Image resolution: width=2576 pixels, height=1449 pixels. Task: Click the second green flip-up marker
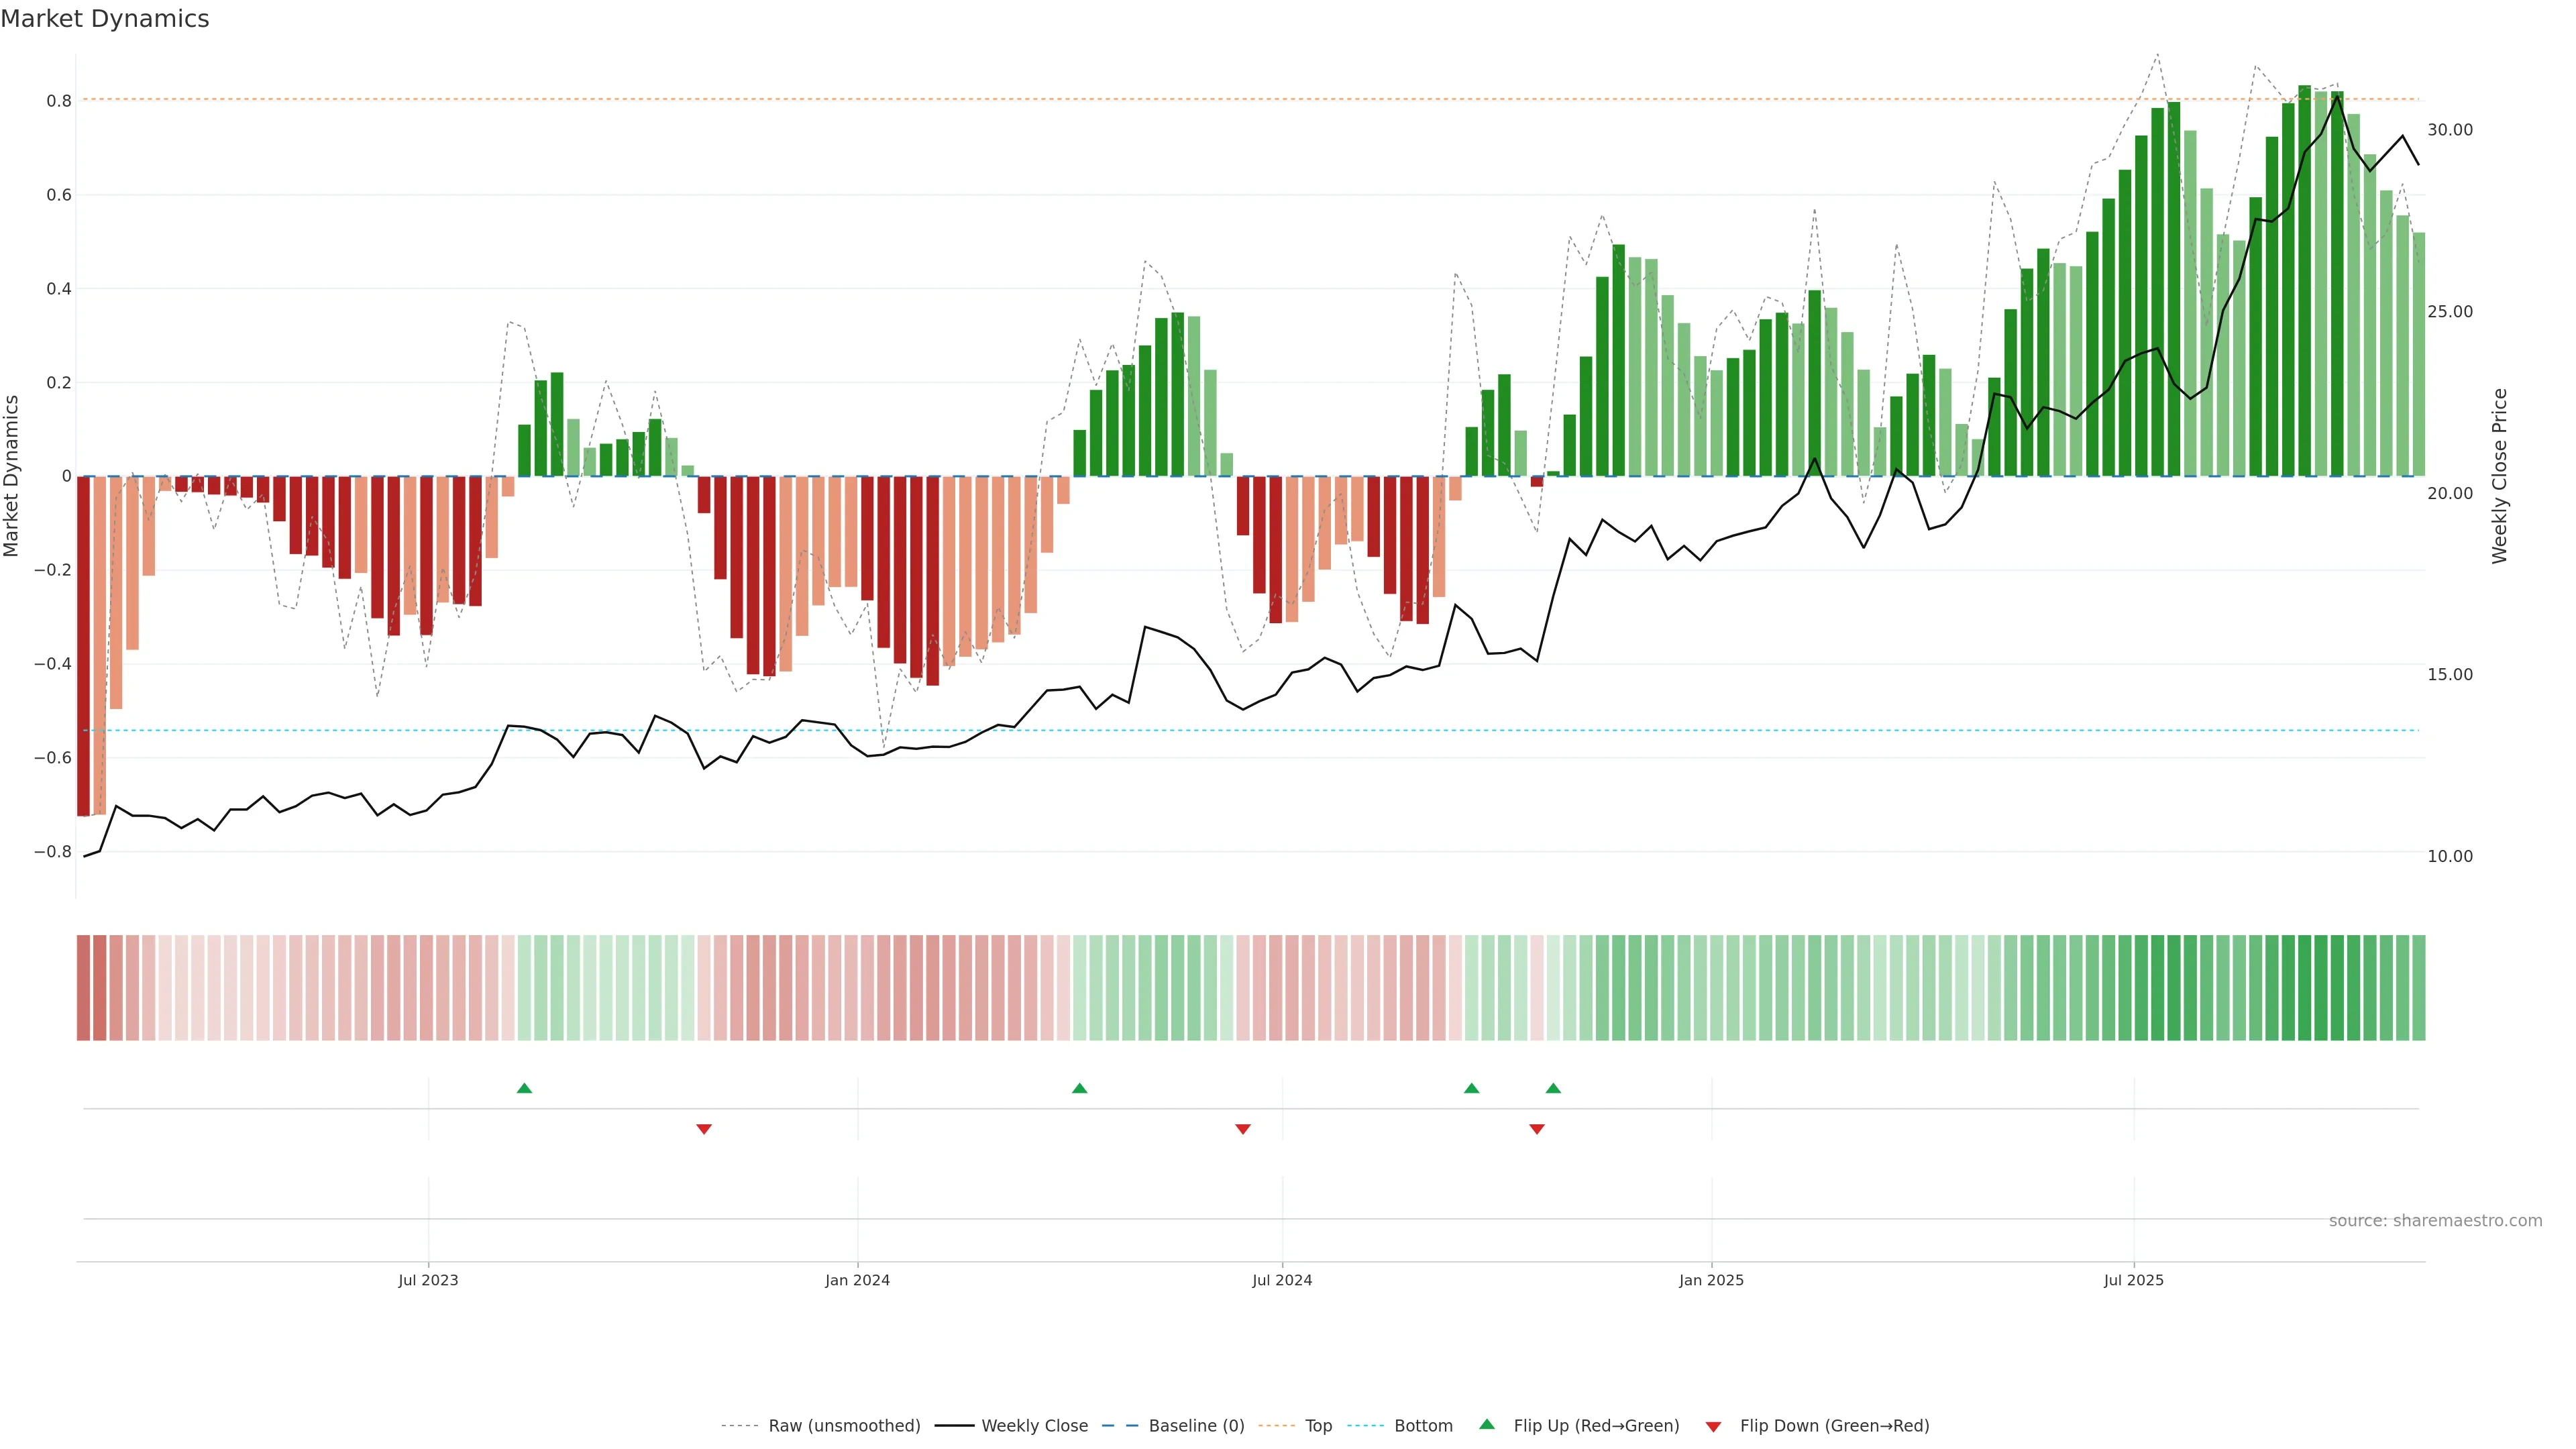(x=1079, y=1088)
